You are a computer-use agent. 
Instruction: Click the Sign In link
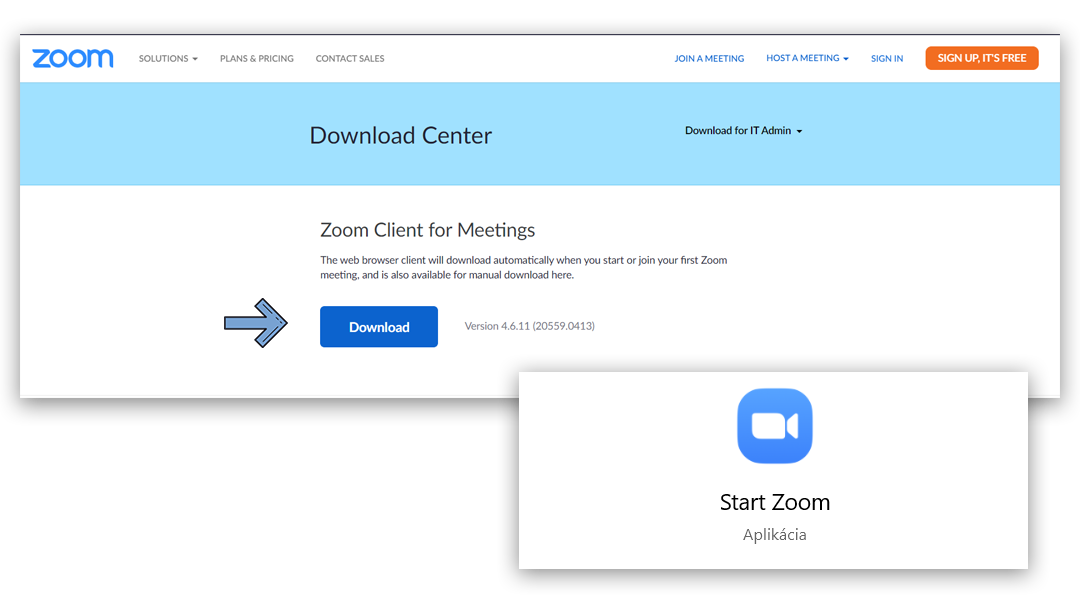point(887,59)
